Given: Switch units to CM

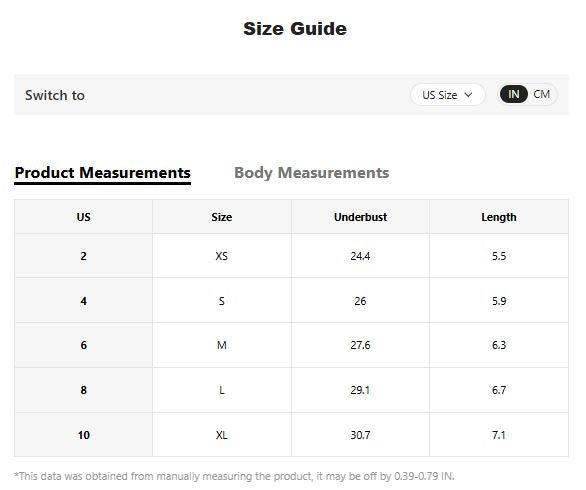Looking at the screenshot, I should 542,94.
